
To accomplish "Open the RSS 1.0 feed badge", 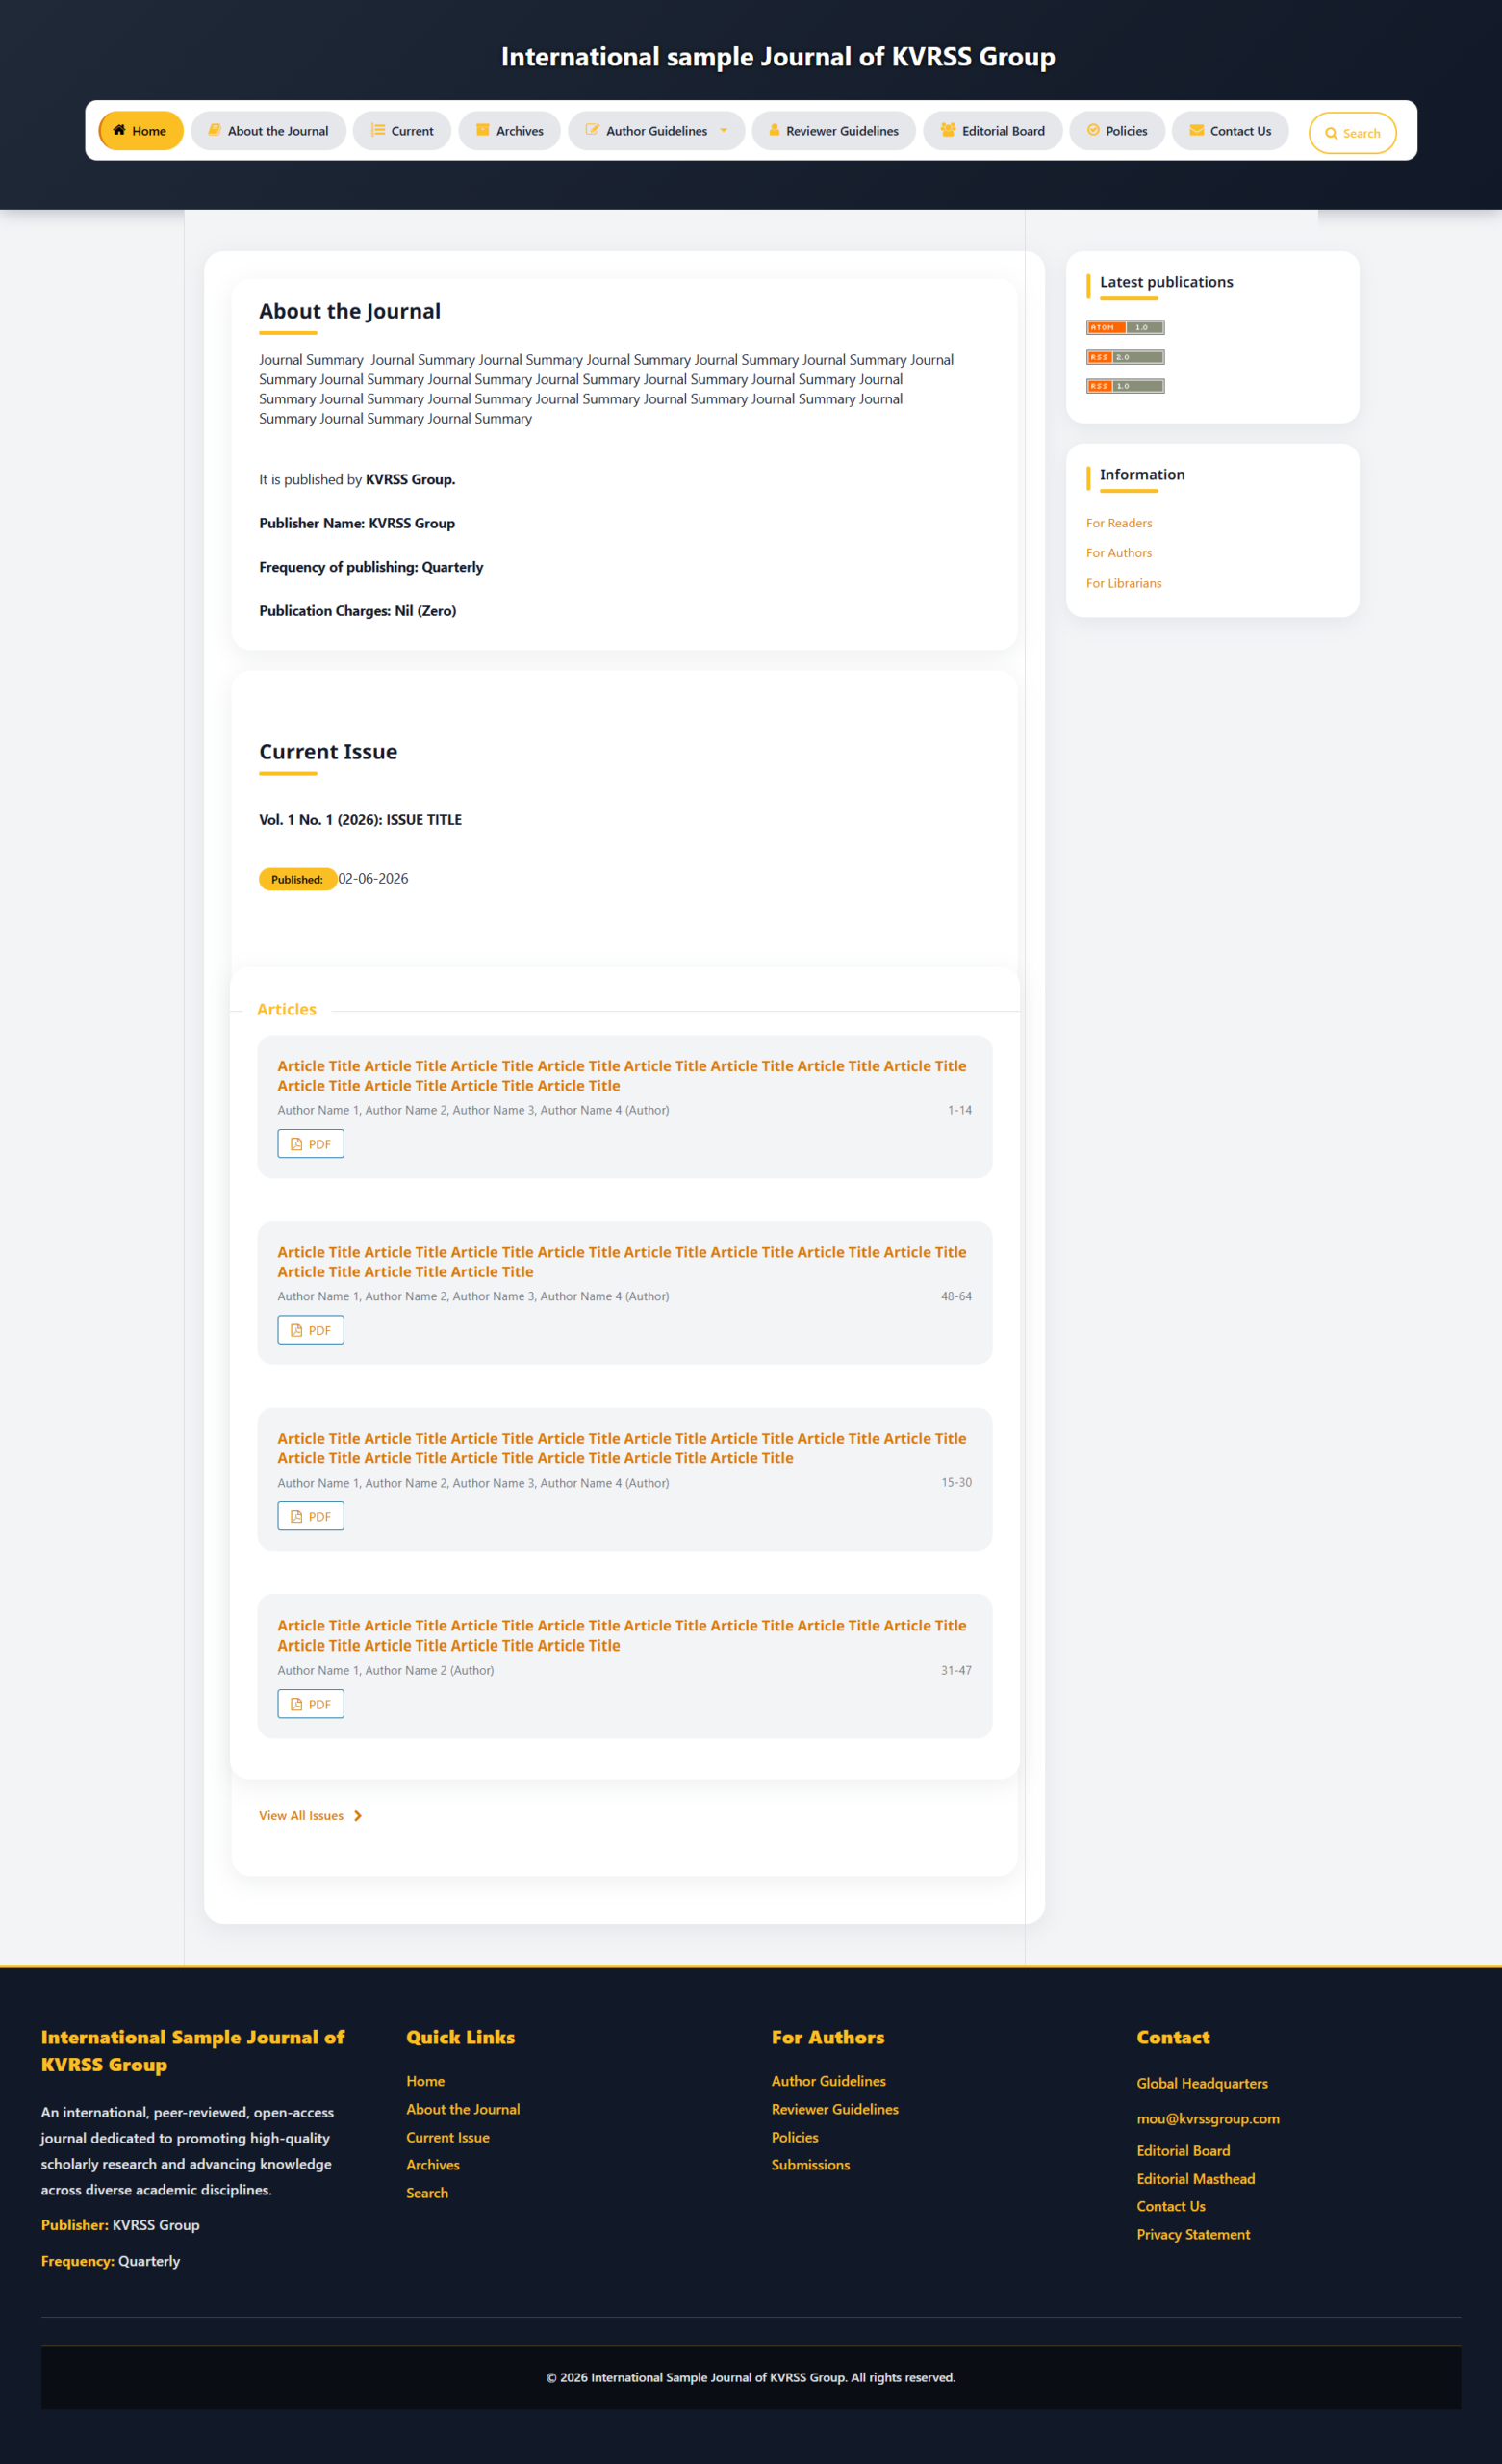I will (x=1125, y=386).
